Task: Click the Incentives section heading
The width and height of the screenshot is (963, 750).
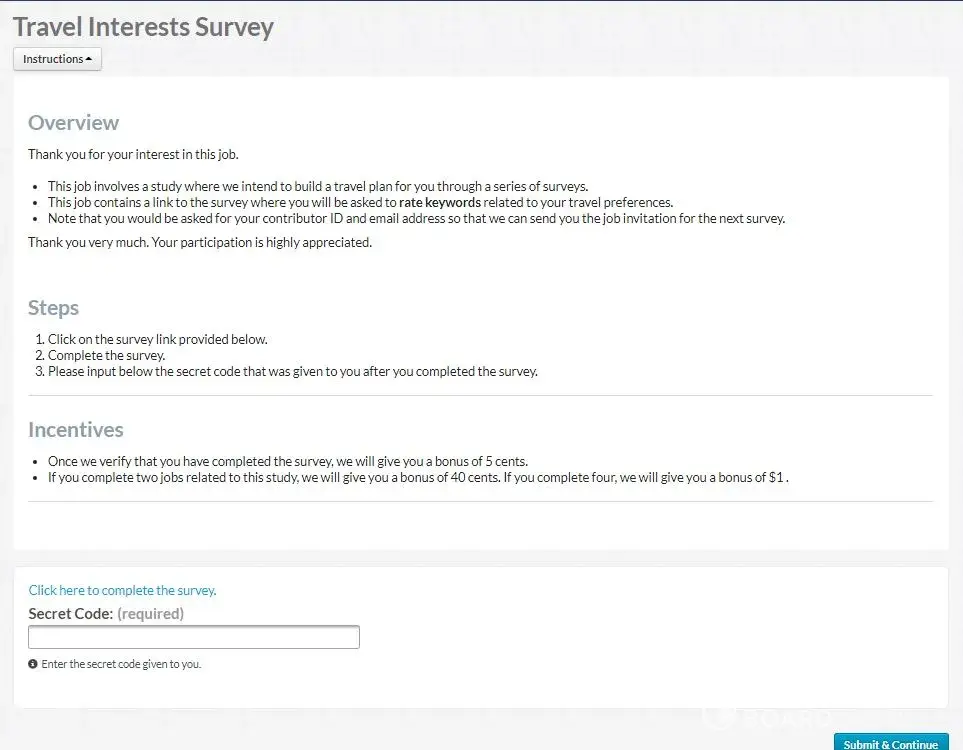Action: (76, 430)
